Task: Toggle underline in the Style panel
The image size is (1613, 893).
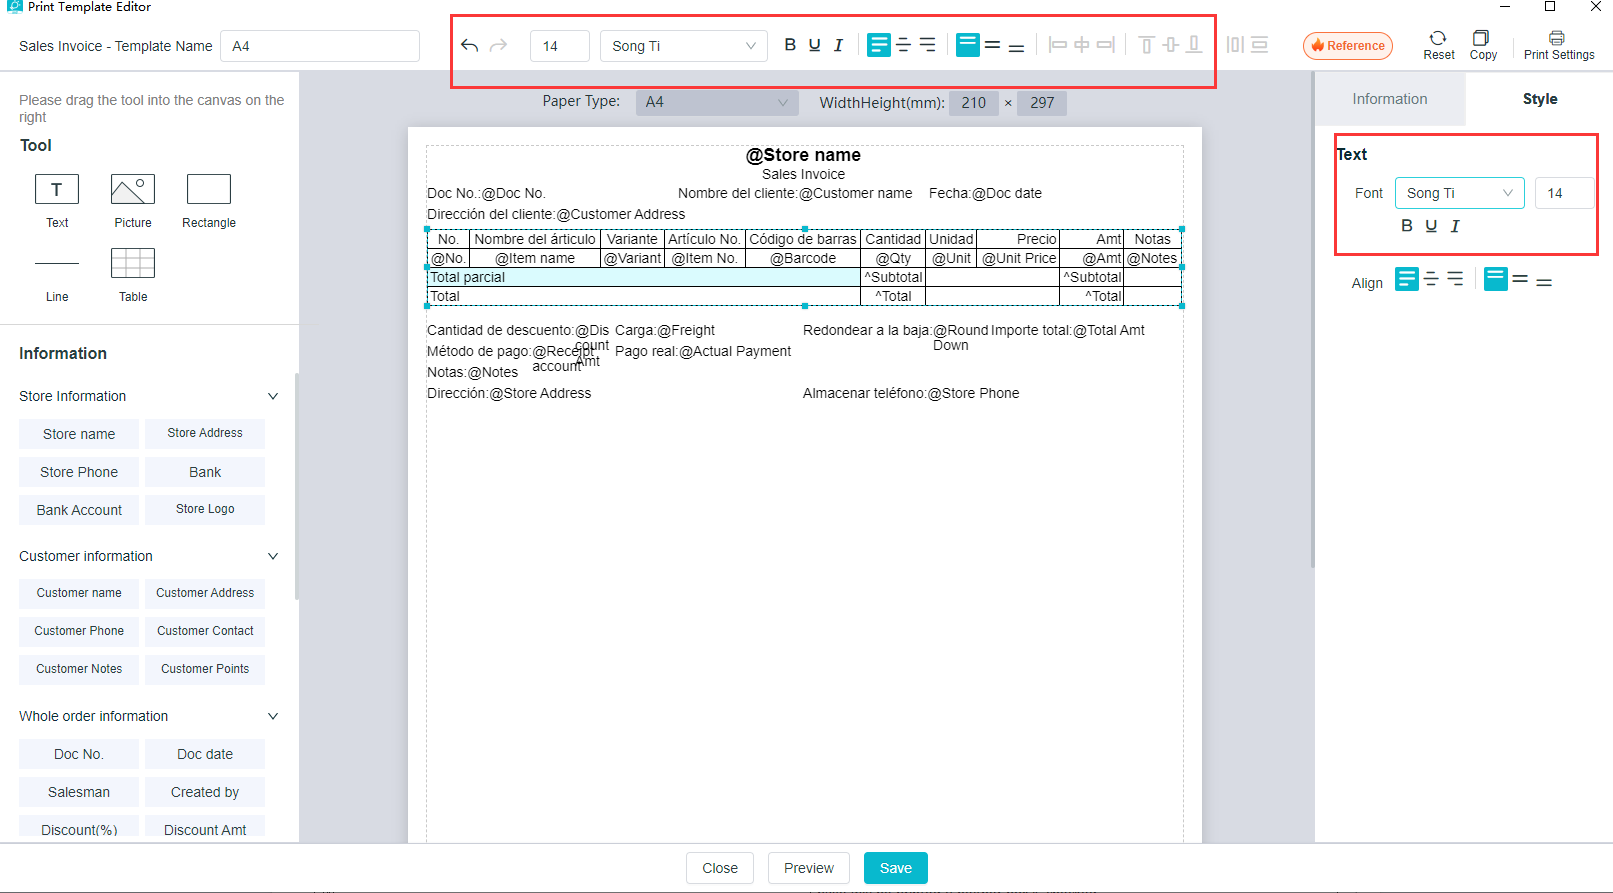Action: tap(1431, 226)
